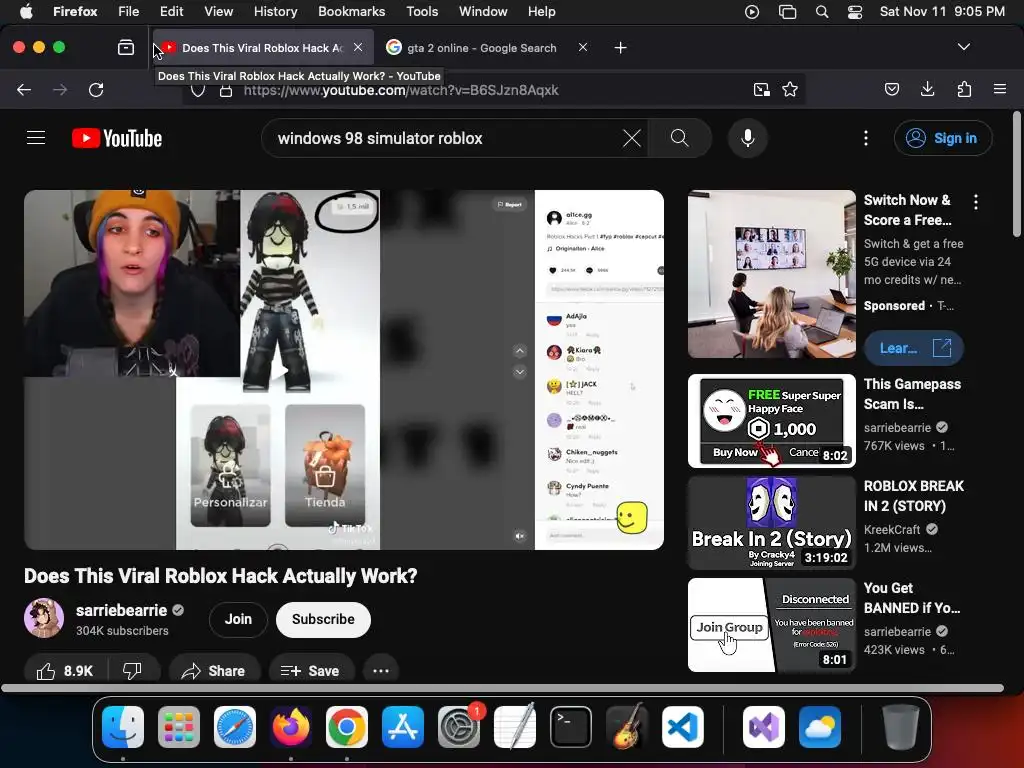Image resolution: width=1024 pixels, height=768 pixels.
Task: Open Break In 2 Story video thumbnail
Action: point(771,522)
